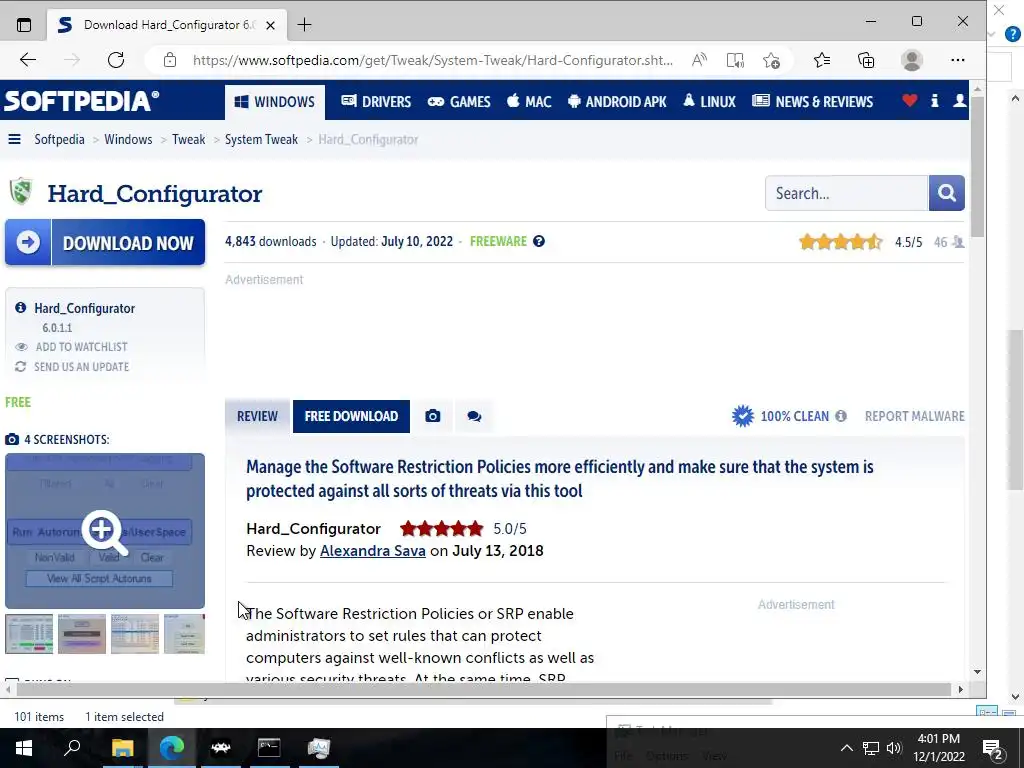Open Alexandra Sava author link

pos(372,551)
